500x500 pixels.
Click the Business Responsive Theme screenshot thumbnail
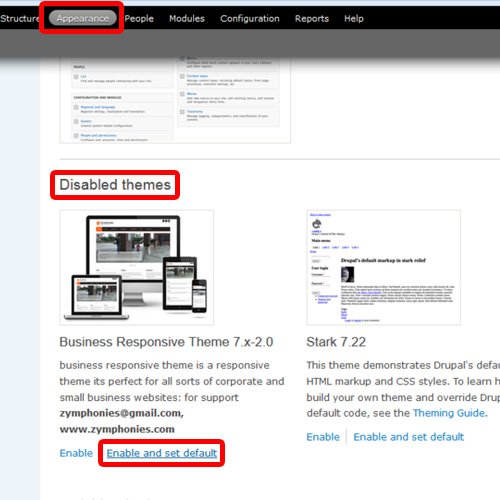coord(137,267)
